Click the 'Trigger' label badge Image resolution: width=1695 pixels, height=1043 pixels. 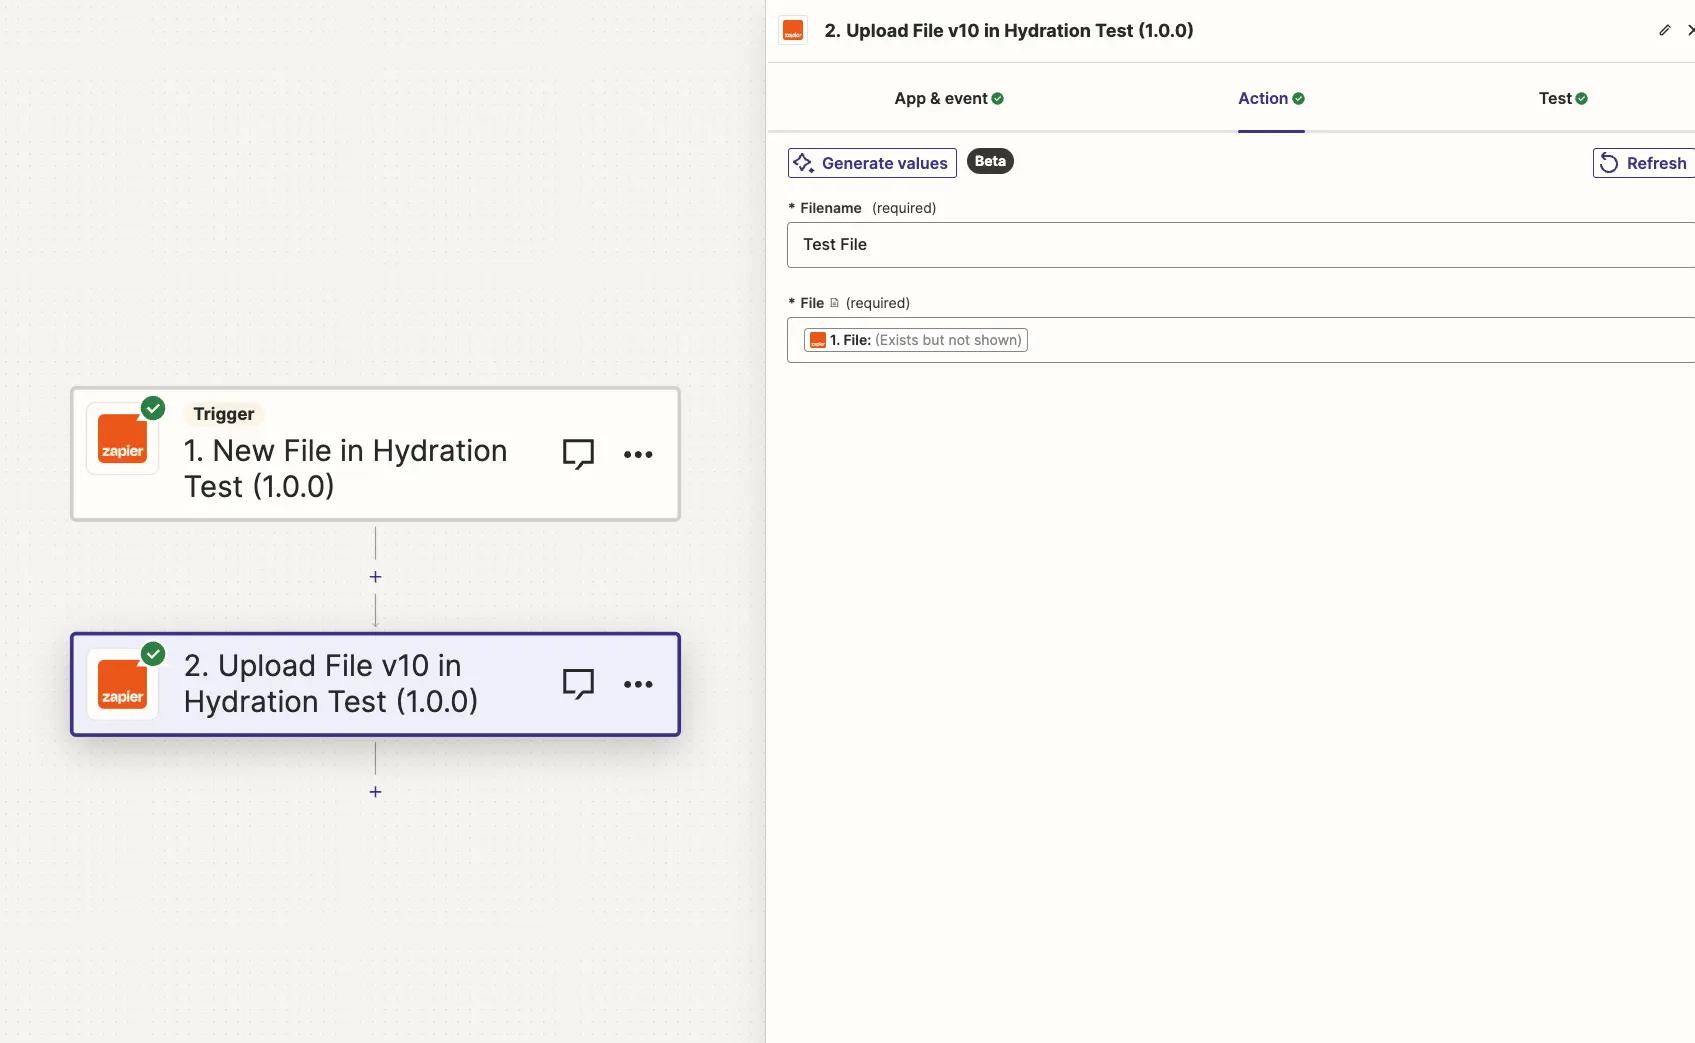[x=224, y=414]
